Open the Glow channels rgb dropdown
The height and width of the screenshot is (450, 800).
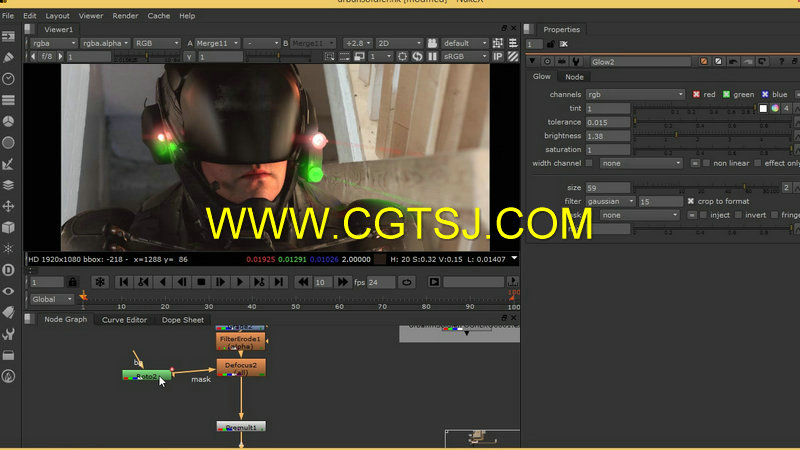[x=635, y=94]
